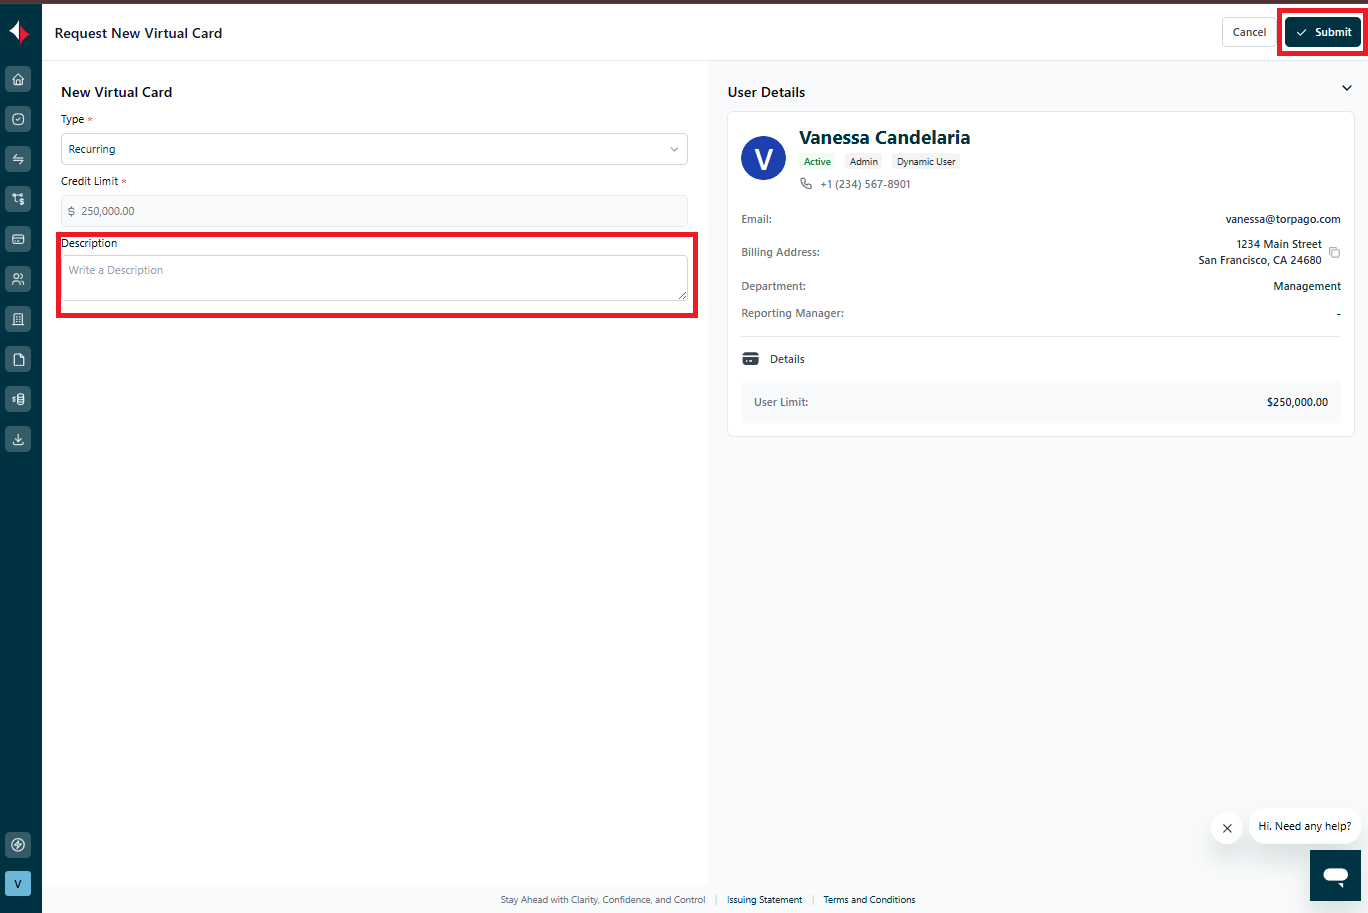Click the User Limit value $250,000.00
The image size is (1368, 913).
coord(1298,402)
